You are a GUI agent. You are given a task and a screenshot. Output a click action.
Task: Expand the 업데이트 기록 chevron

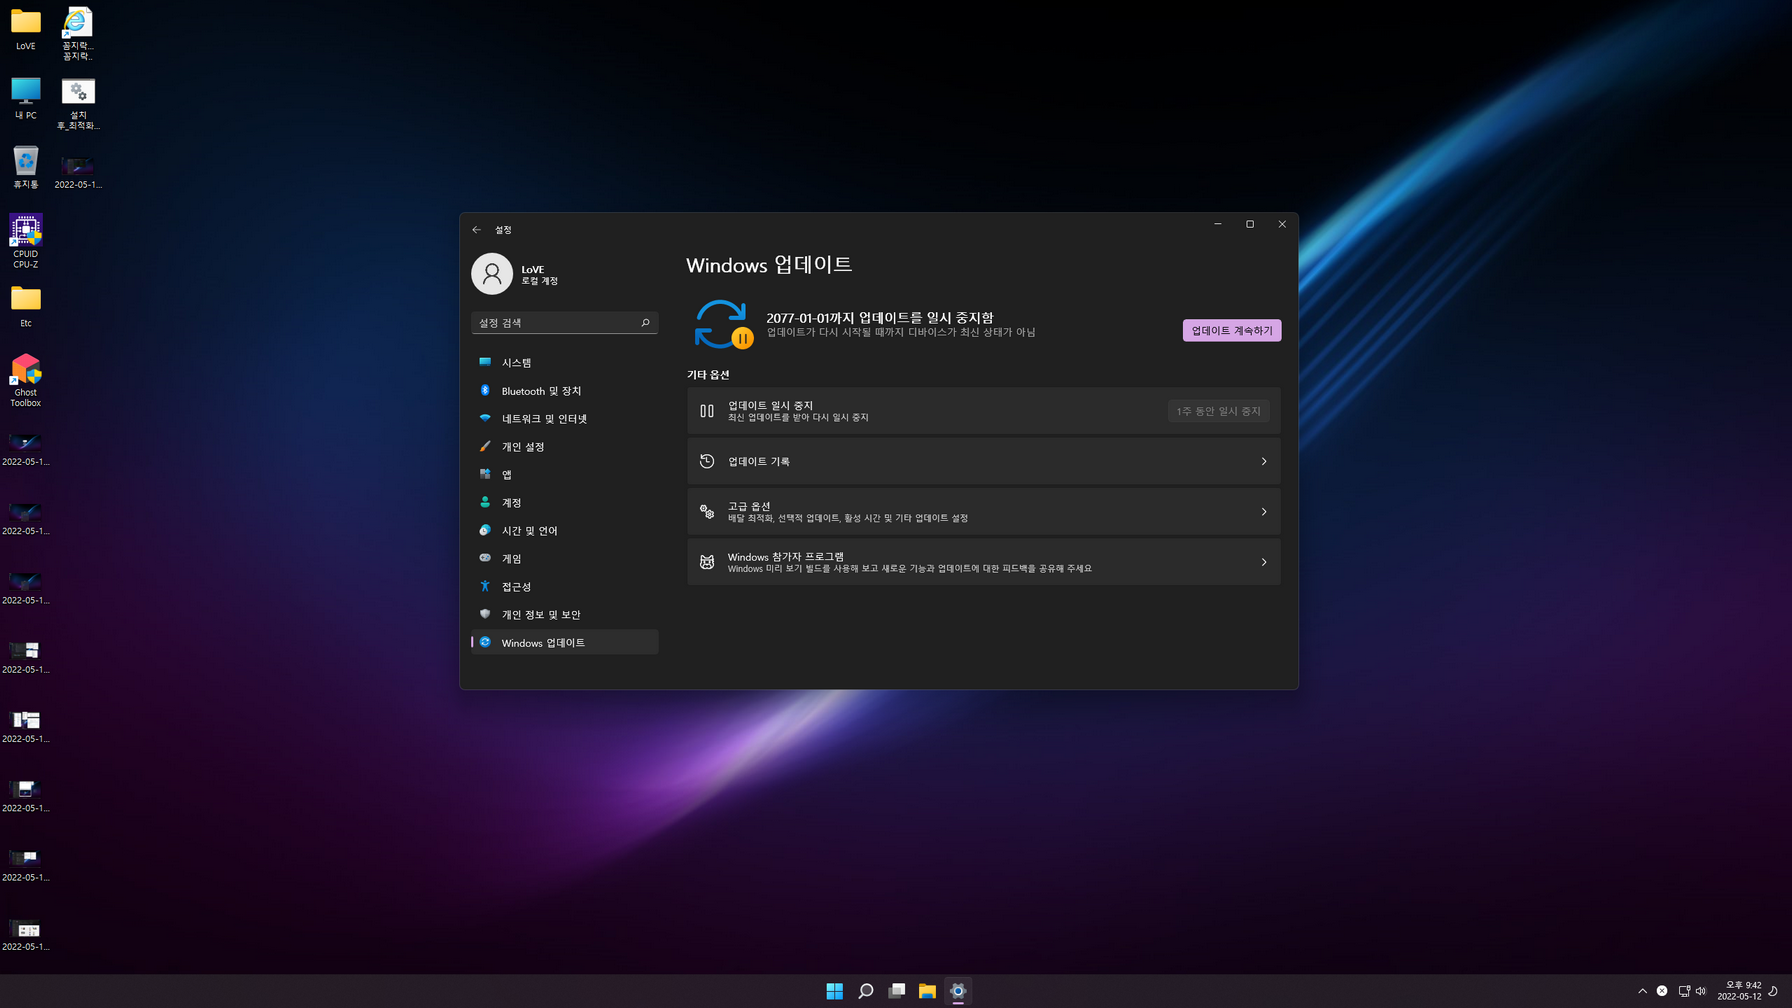point(1264,461)
